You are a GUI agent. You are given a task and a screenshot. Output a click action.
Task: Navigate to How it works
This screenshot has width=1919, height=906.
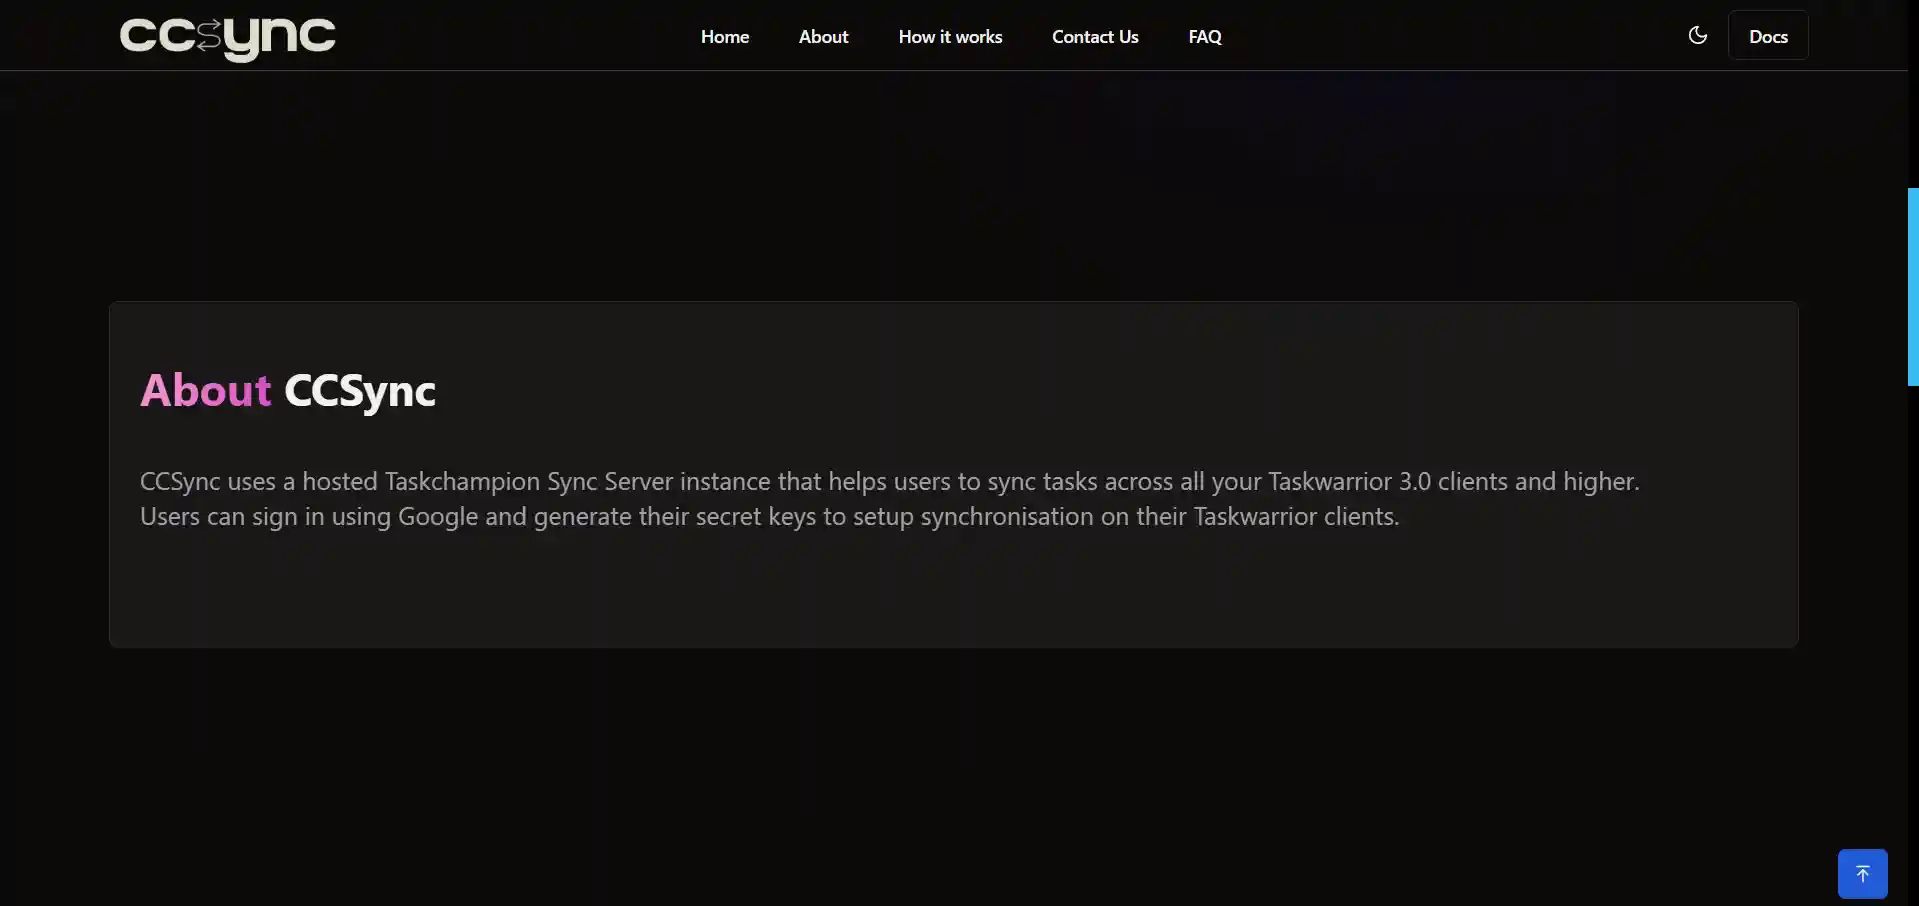[950, 37]
